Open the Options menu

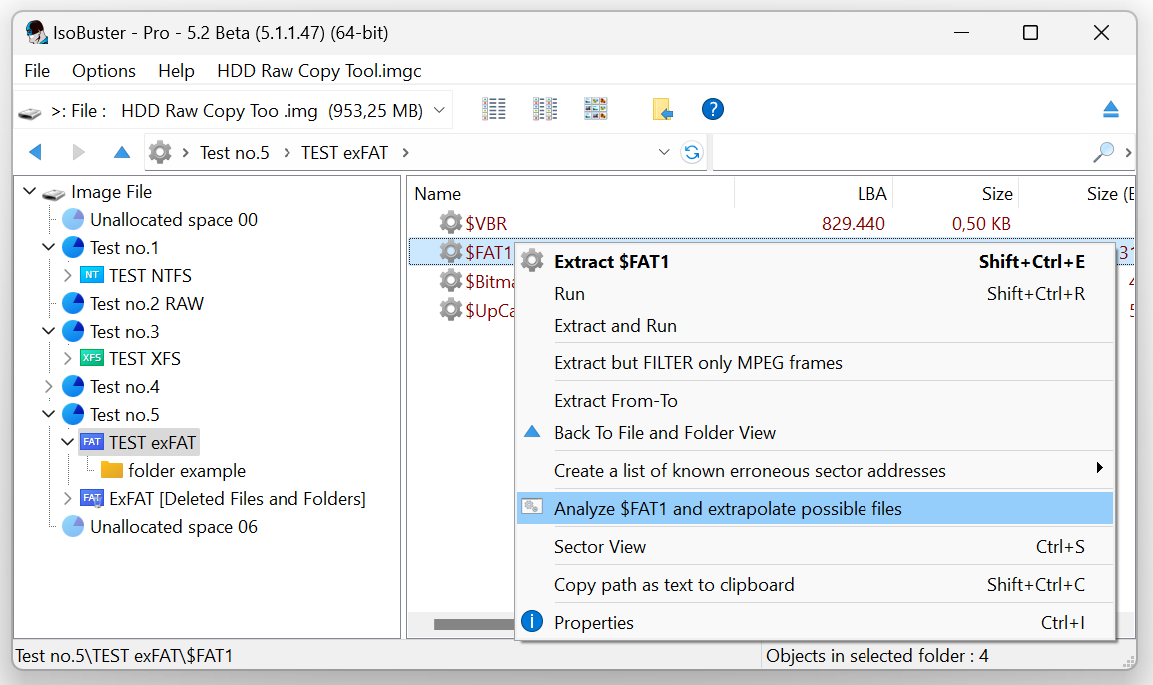[x=103, y=71]
